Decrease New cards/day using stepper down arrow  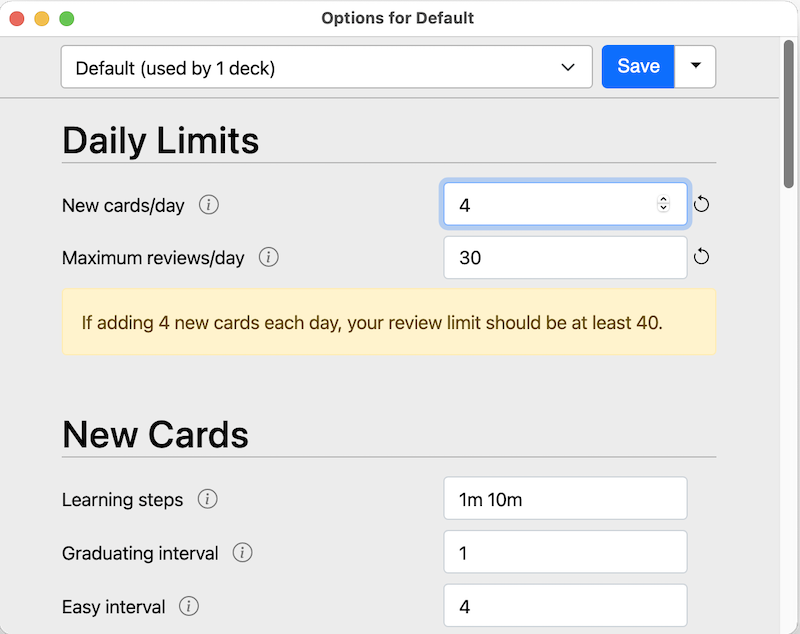coord(663,209)
